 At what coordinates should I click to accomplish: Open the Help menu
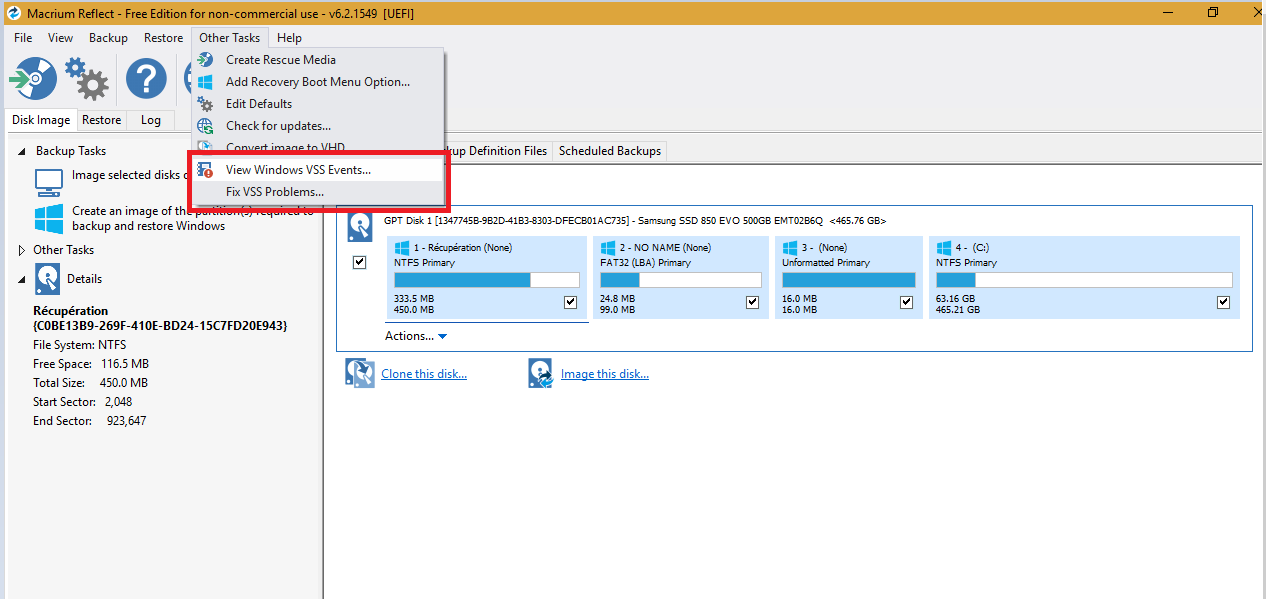(289, 38)
